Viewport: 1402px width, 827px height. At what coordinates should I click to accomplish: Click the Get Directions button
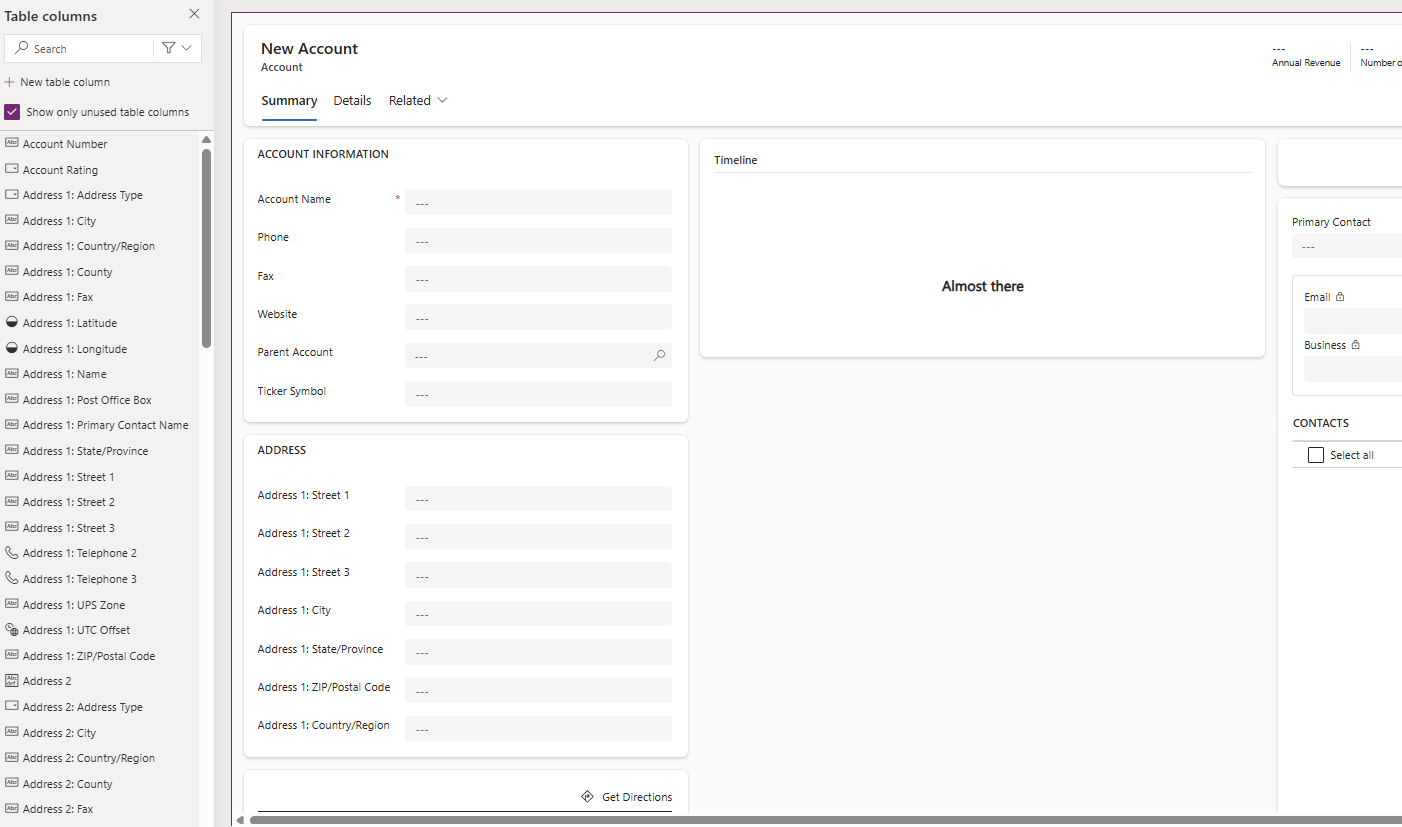[x=626, y=796]
